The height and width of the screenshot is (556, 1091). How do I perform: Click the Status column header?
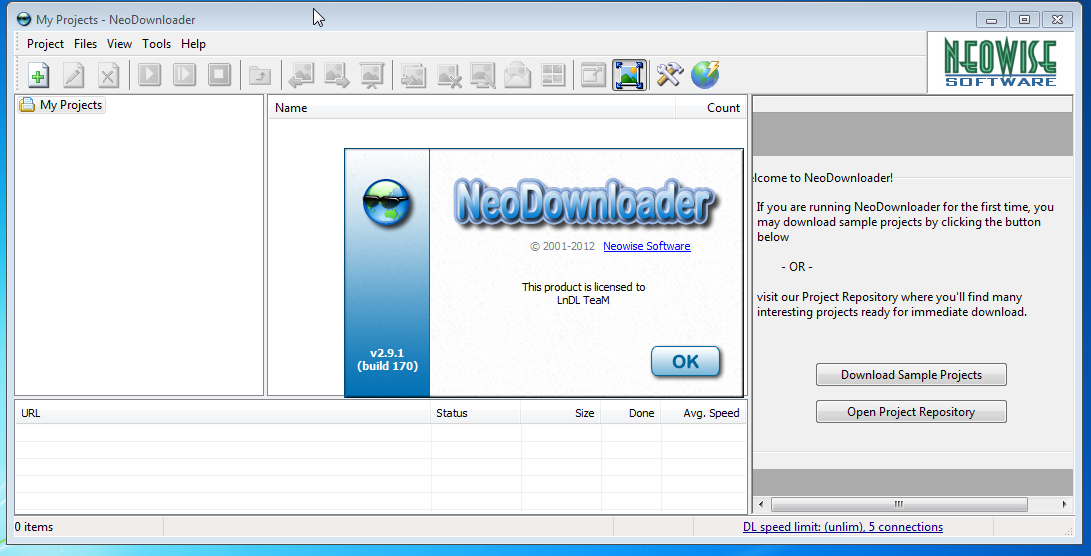click(476, 413)
